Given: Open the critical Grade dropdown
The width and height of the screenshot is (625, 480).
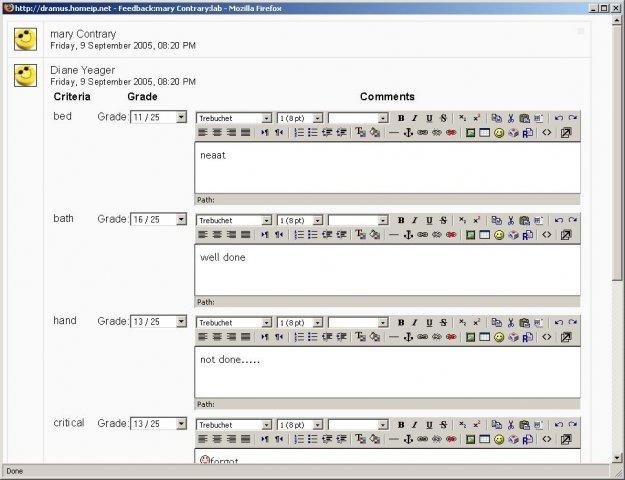Looking at the screenshot, I should (159, 424).
